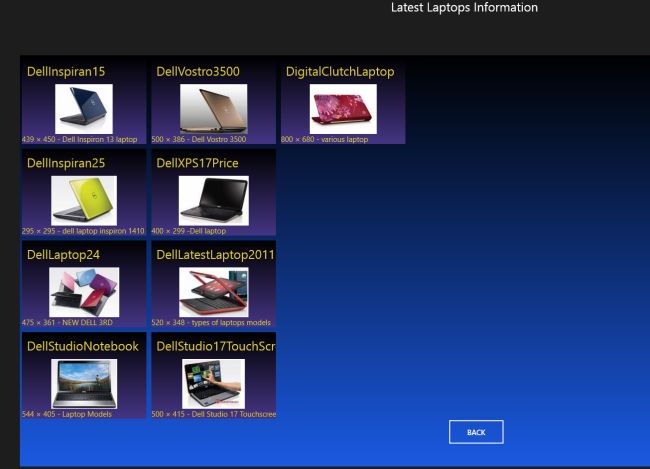
Task: Open the DellInspiran15 laptop thumbnail
Action: coord(84,109)
